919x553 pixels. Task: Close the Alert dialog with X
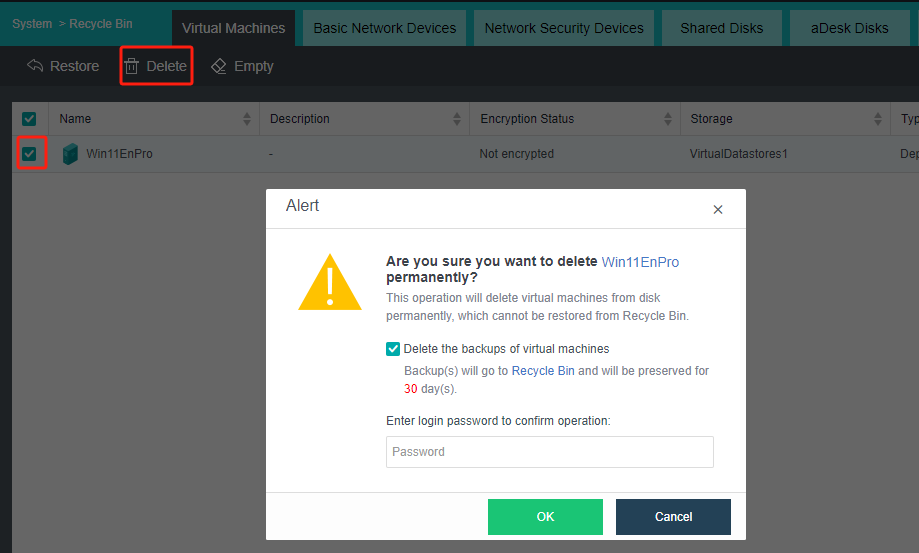pyautogui.click(x=717, y=210)
